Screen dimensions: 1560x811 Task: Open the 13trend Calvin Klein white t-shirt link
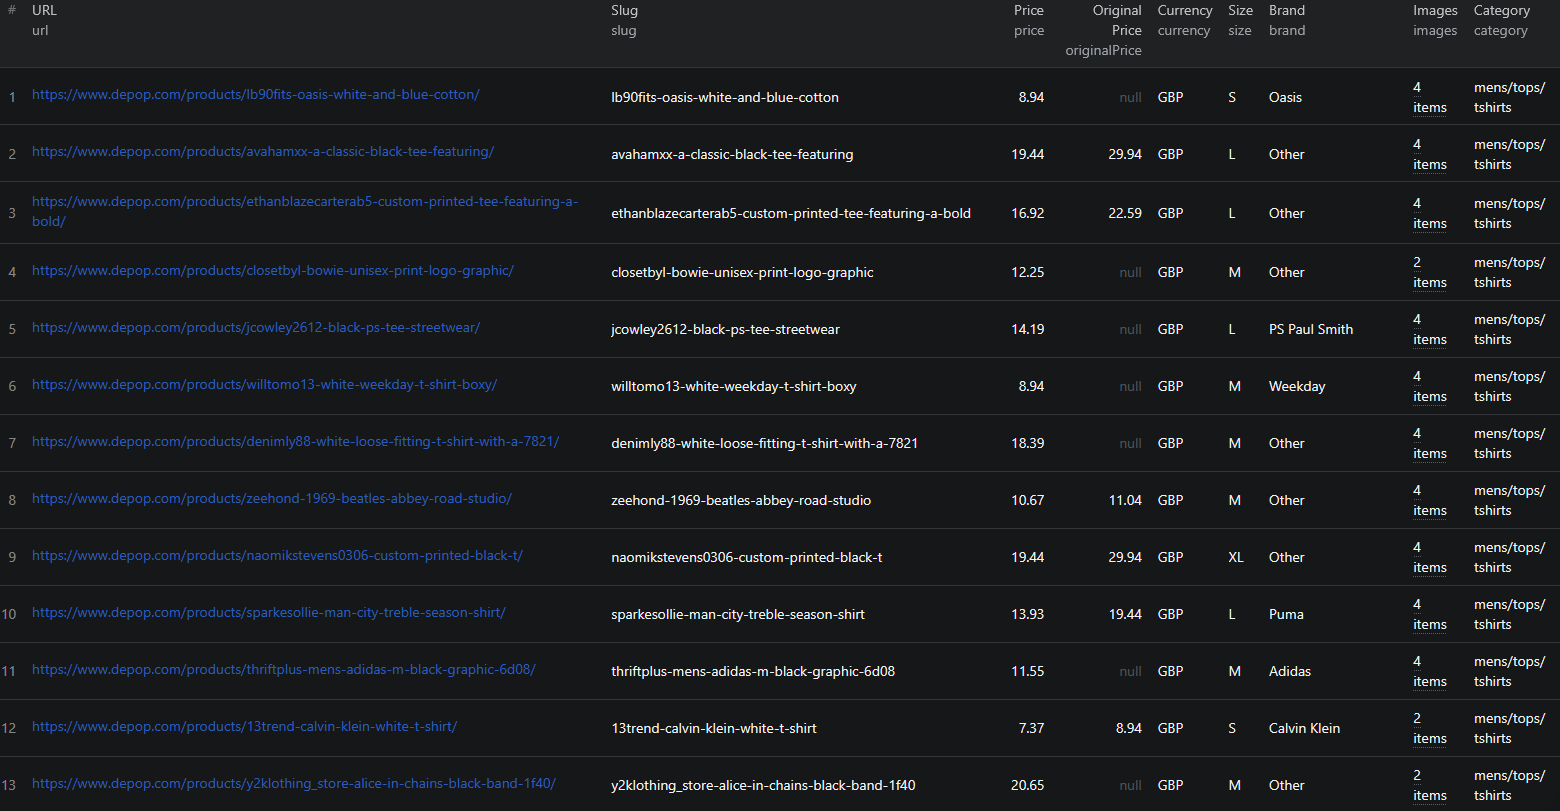[244, 727]
